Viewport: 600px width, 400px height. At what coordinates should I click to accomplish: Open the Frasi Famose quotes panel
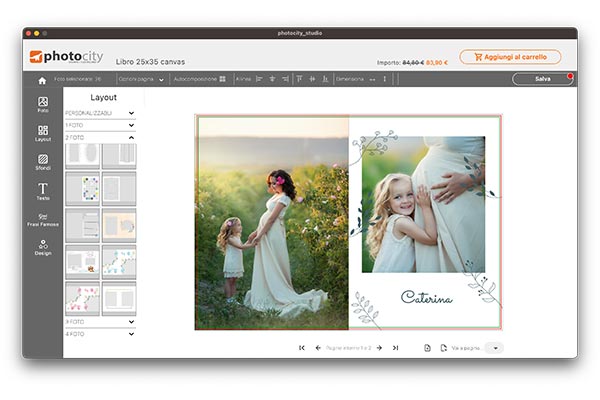click(x=43, y=220)
